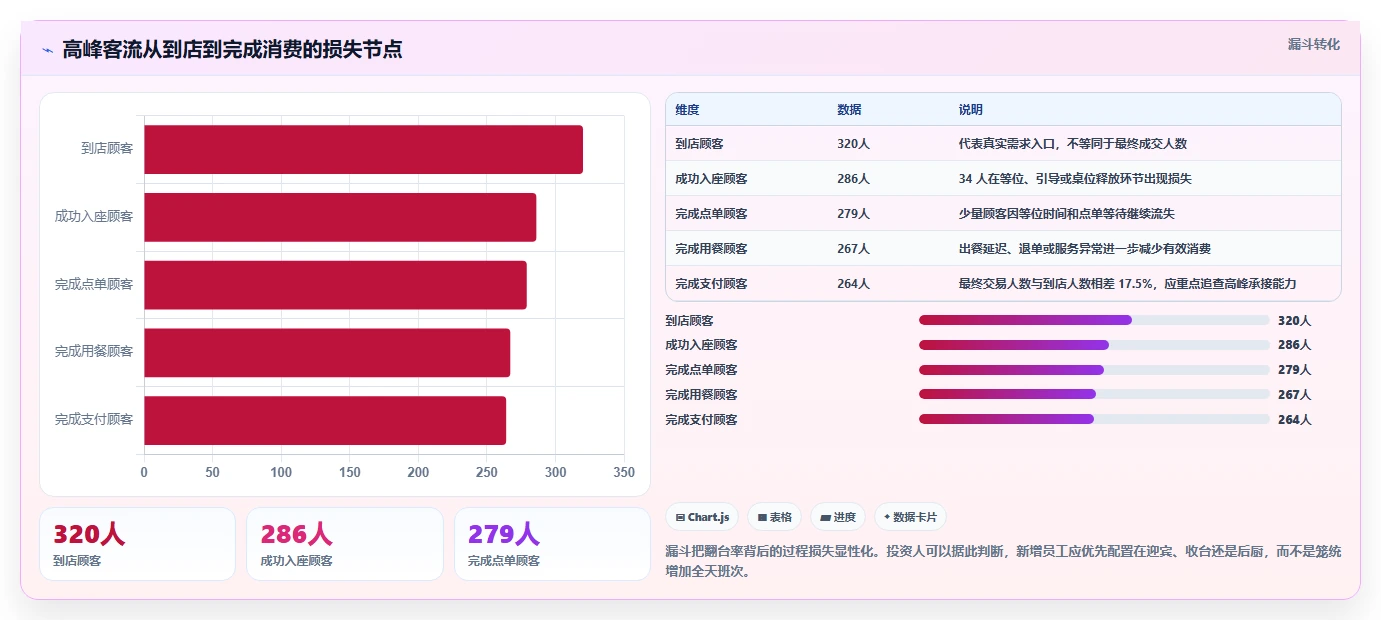The image size is (1381, 620).
Task: Click the 成功入座顾客 bar in the chart
Action: click(340, 217)
